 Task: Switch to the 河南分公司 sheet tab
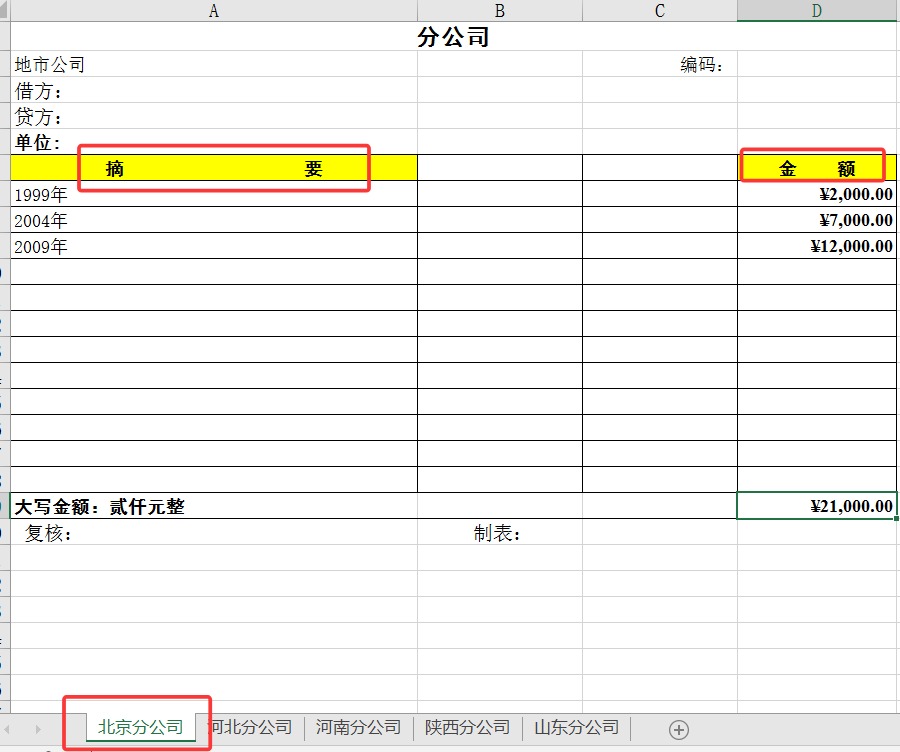[358, 727]
